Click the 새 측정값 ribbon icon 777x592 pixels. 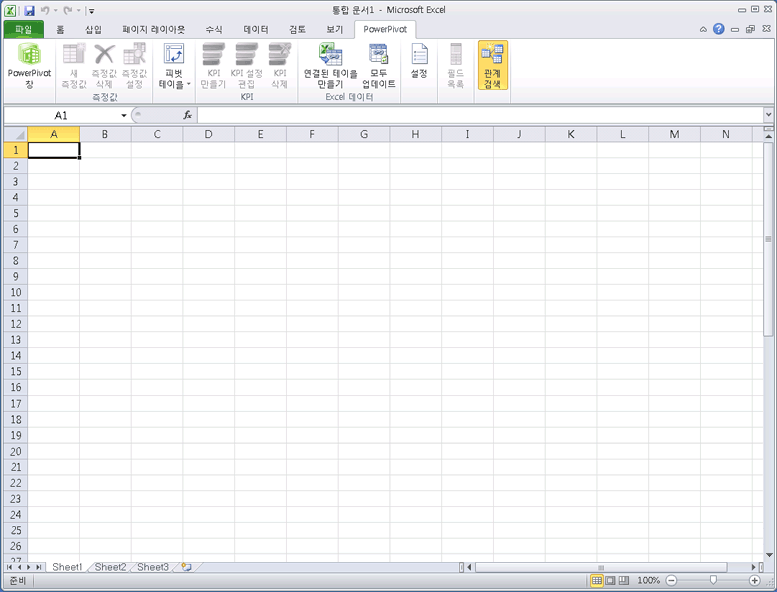(74, 65)
